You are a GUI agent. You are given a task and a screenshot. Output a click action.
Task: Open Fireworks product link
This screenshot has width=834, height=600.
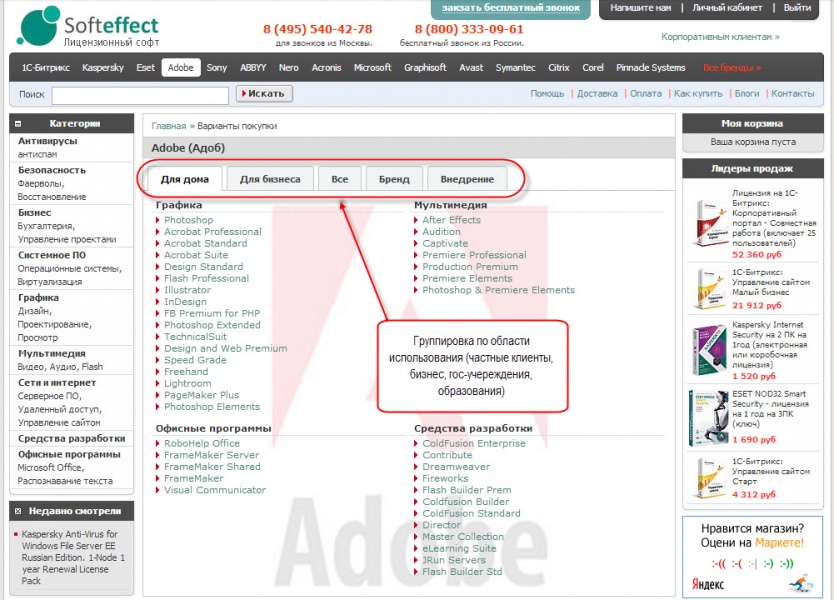coord(445,478)
